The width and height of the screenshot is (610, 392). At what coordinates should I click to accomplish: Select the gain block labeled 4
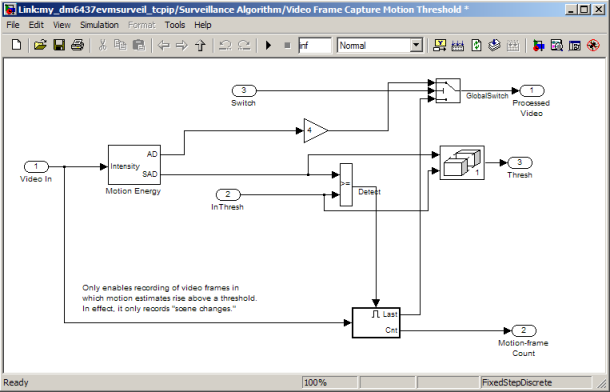pos(316,131)
